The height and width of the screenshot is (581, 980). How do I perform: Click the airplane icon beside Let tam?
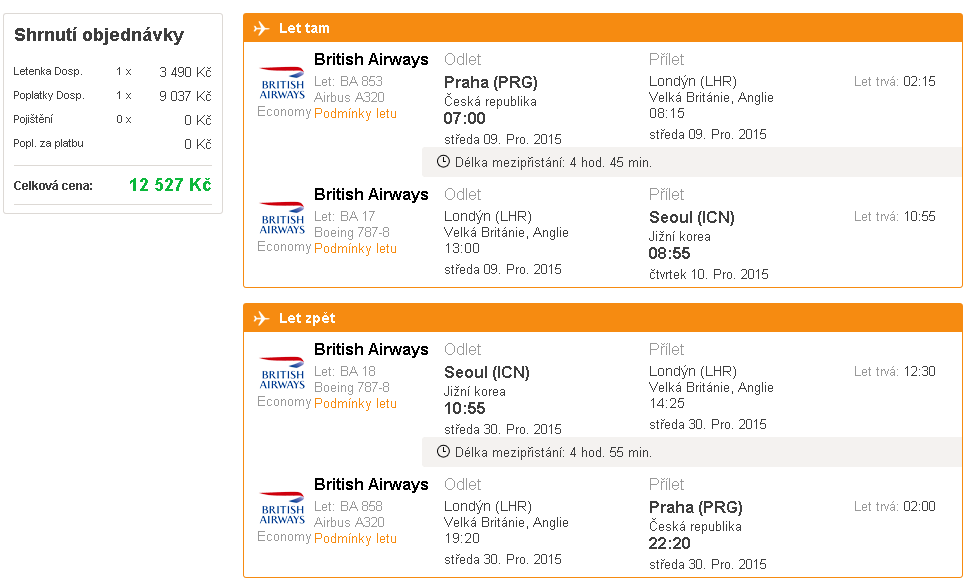pyautogui.click(x=261, y=28)
